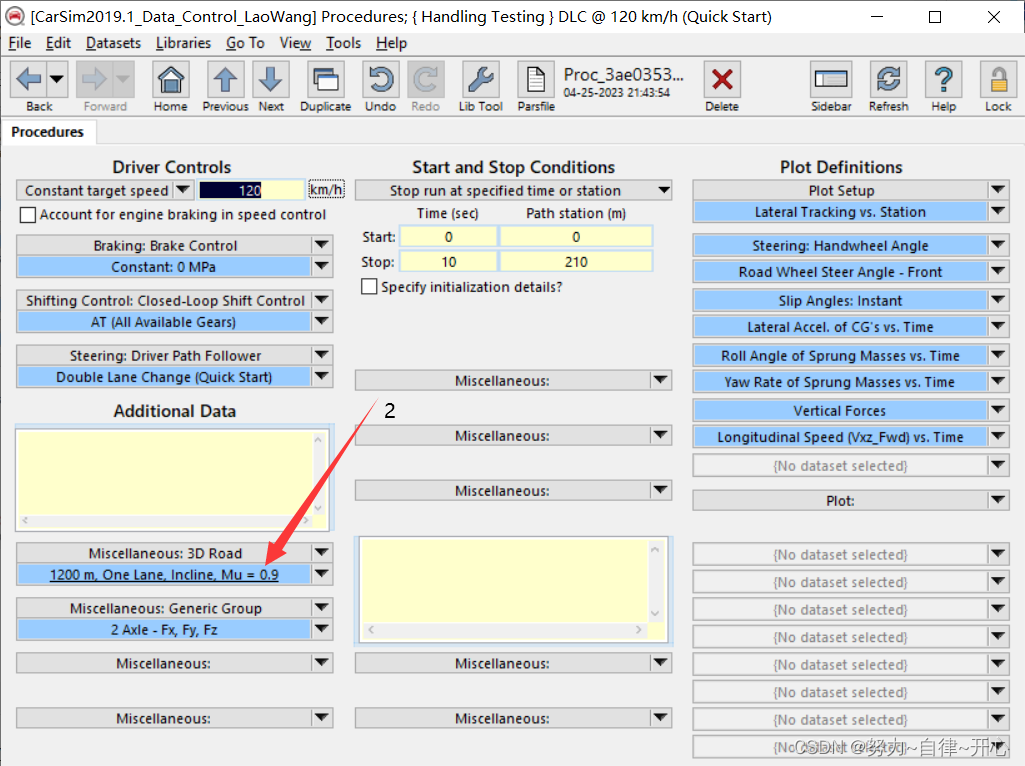The height and width of the screenshot is (766, 1025).
Task: Open the Lib Tool wrench icon
Action: coord(480,80)
